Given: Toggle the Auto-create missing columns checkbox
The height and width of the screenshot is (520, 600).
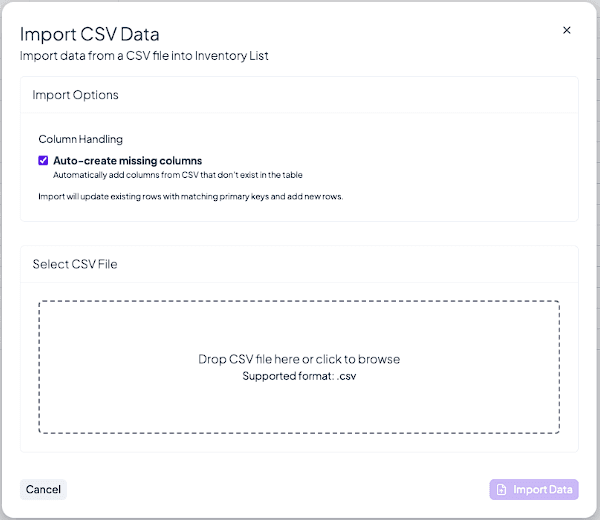Looking at the screenshot, I should (x=43, y=160).
